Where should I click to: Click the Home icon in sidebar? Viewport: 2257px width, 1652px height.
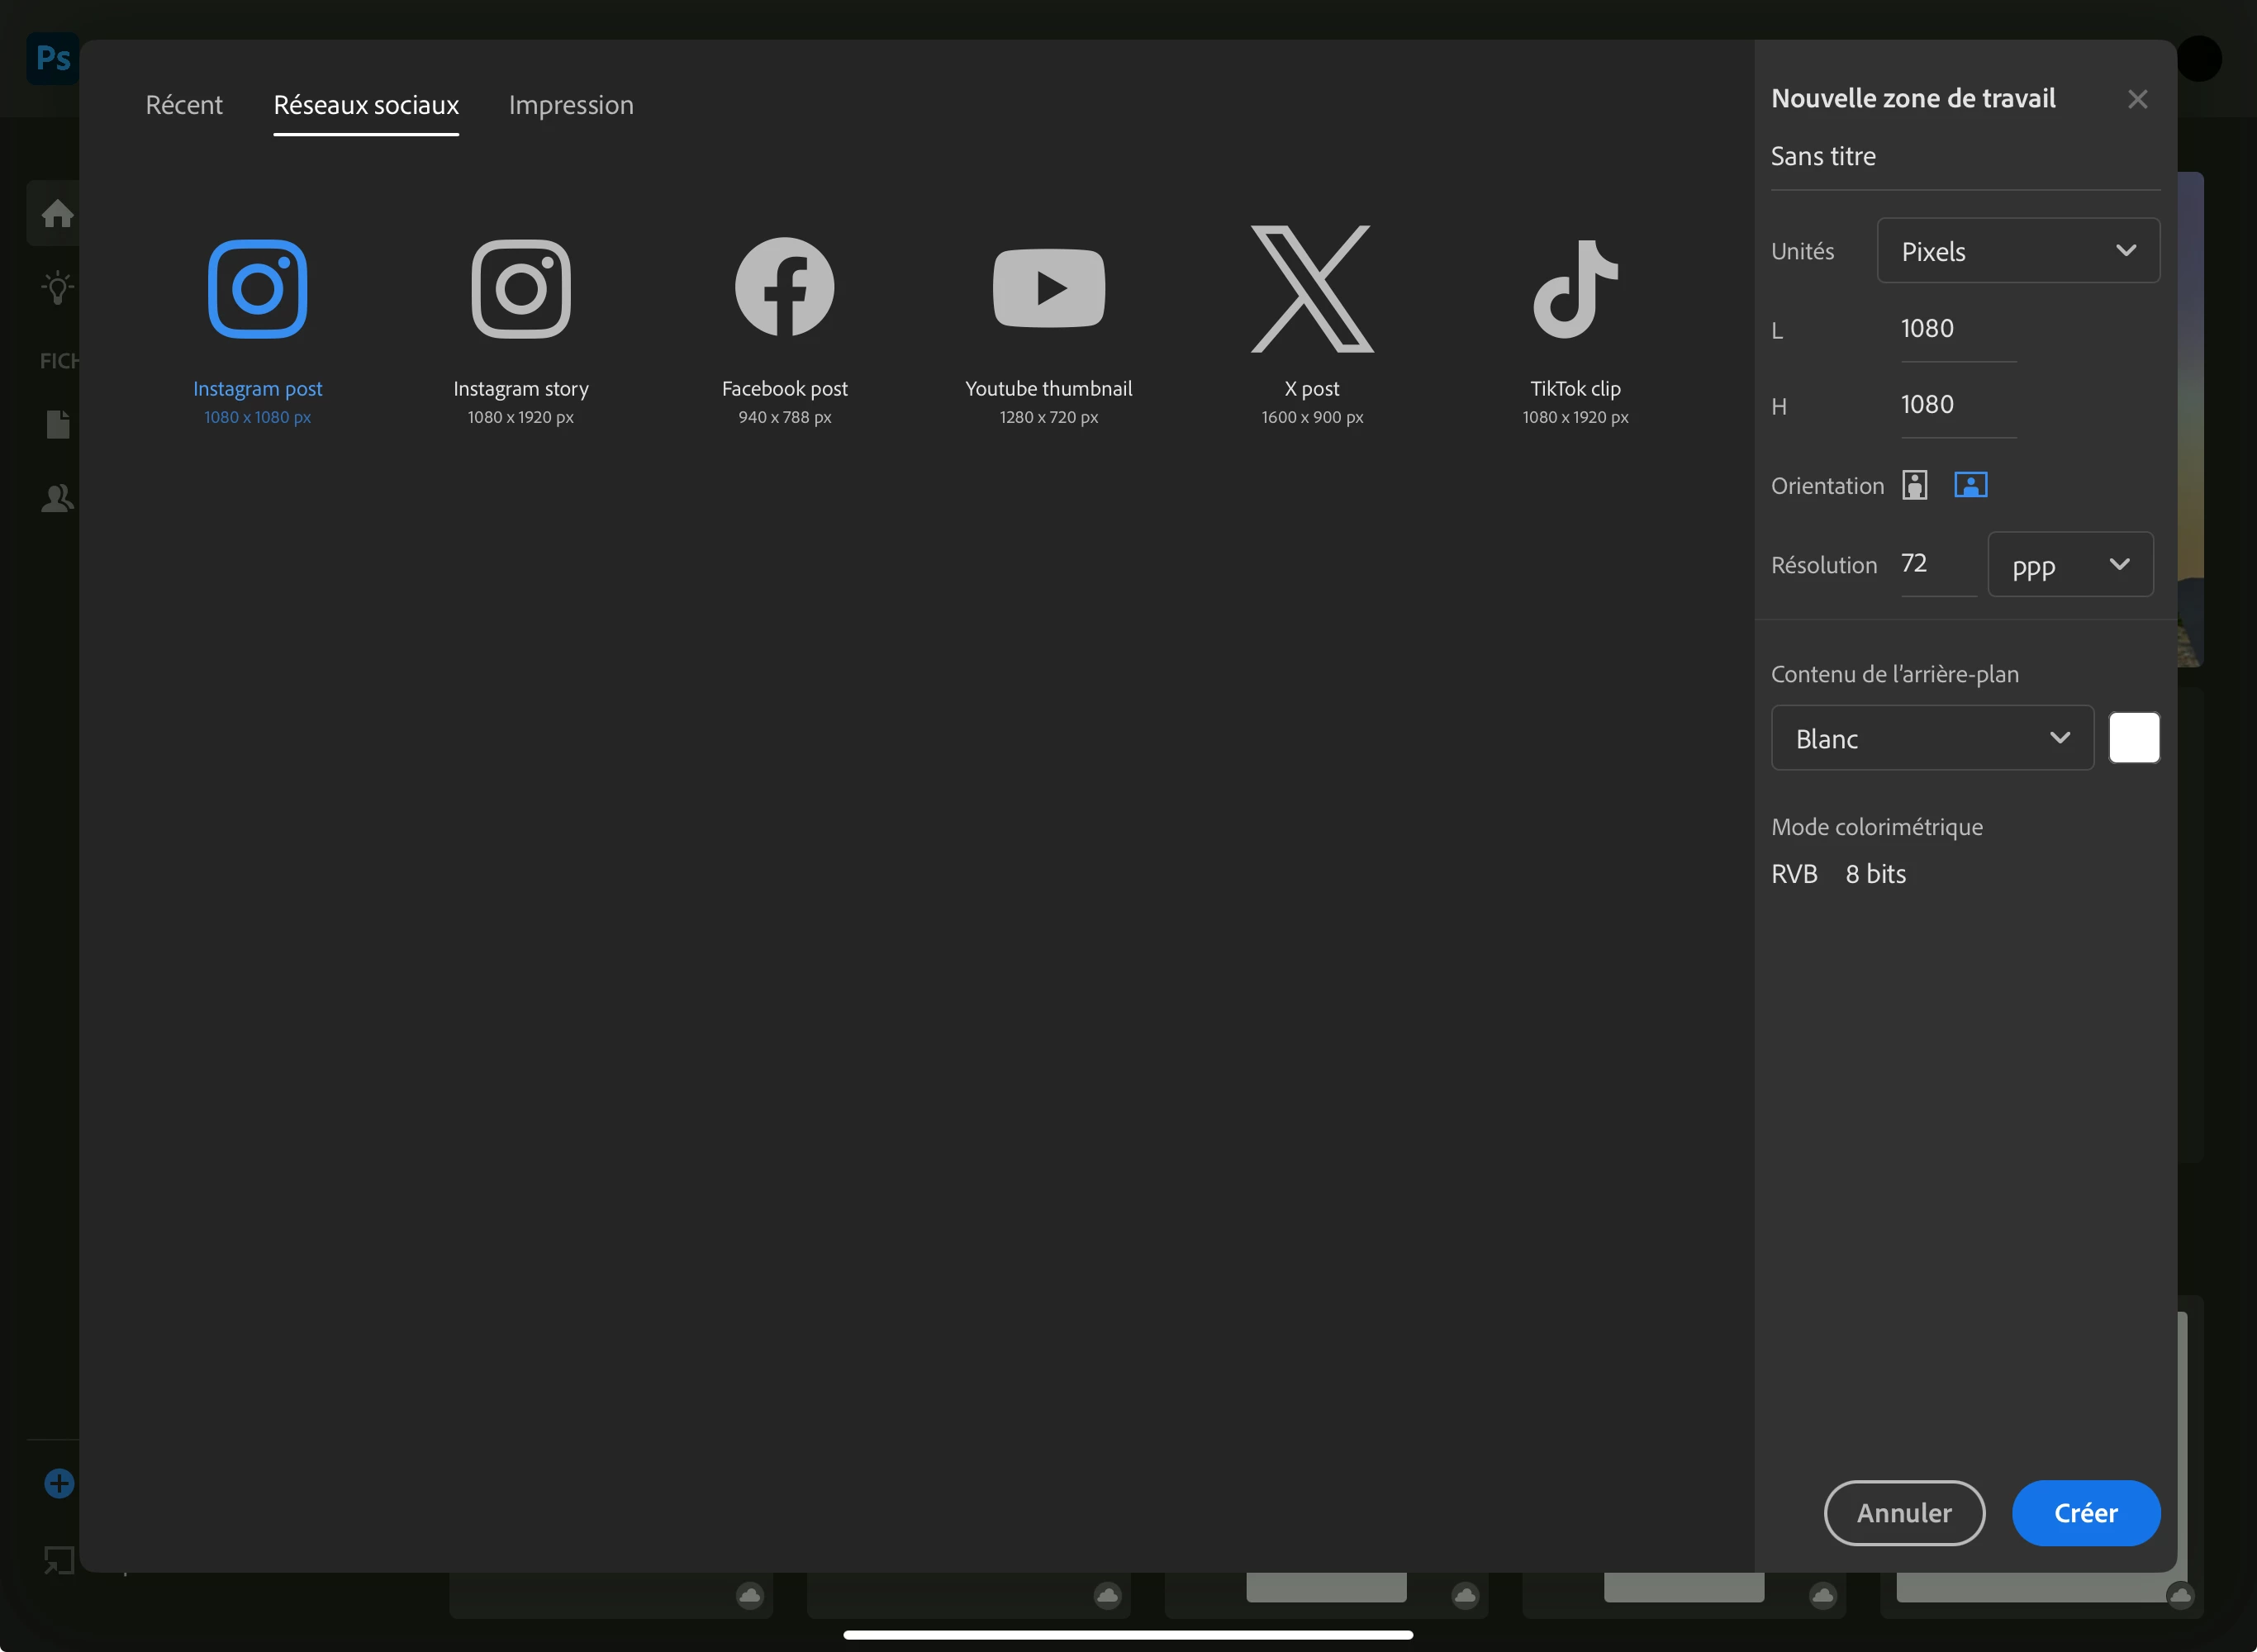click(x=57, y=213)
